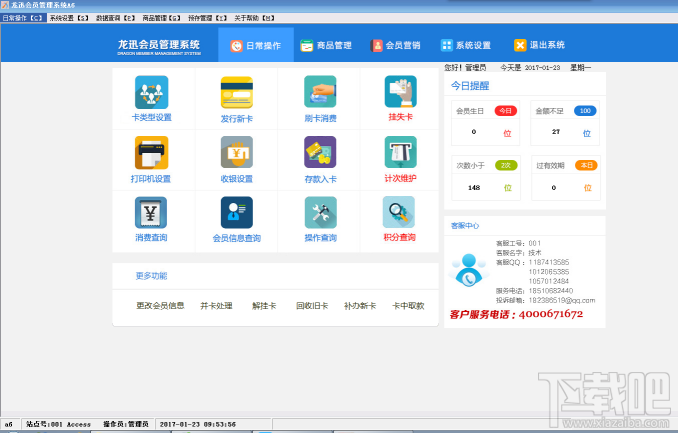
Task: Switch to 系统设置 tab
Action: [466, 45]
